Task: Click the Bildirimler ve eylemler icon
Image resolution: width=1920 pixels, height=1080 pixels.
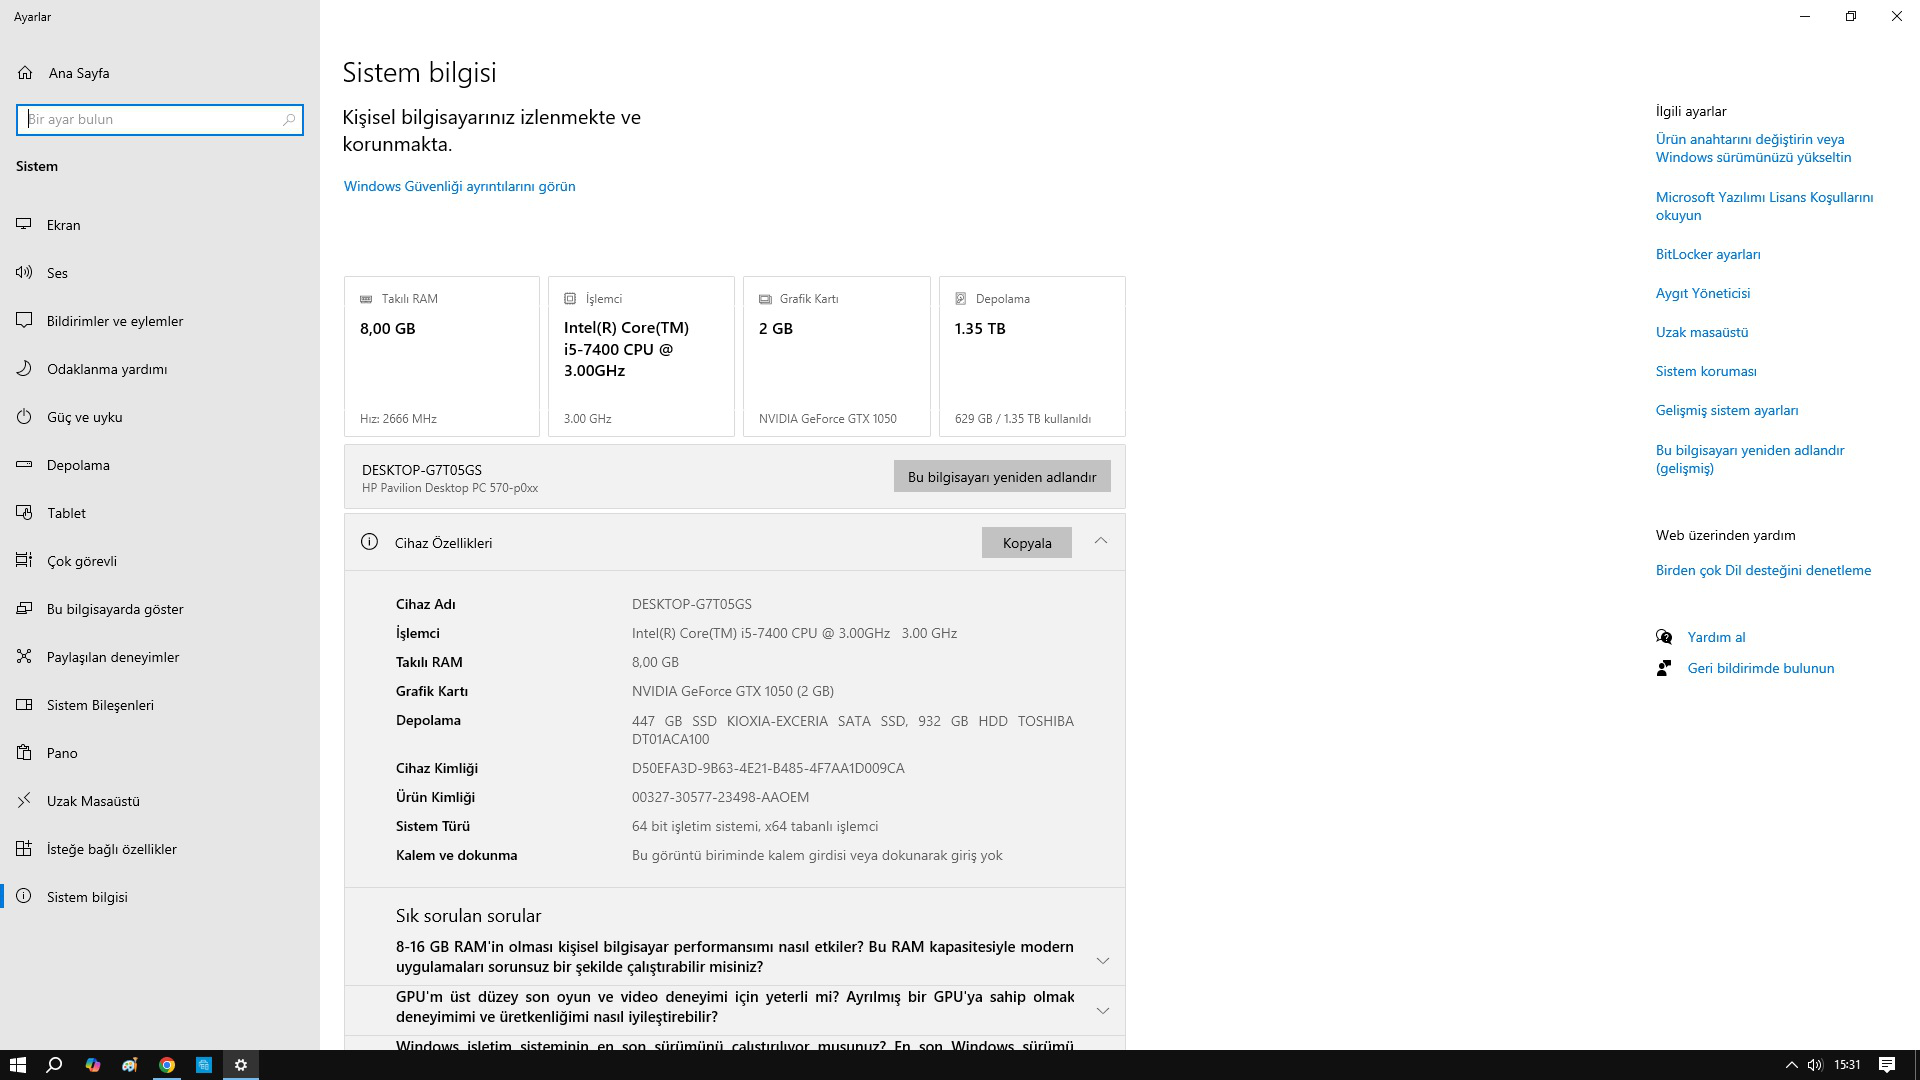Action: (x=24, y=320)
